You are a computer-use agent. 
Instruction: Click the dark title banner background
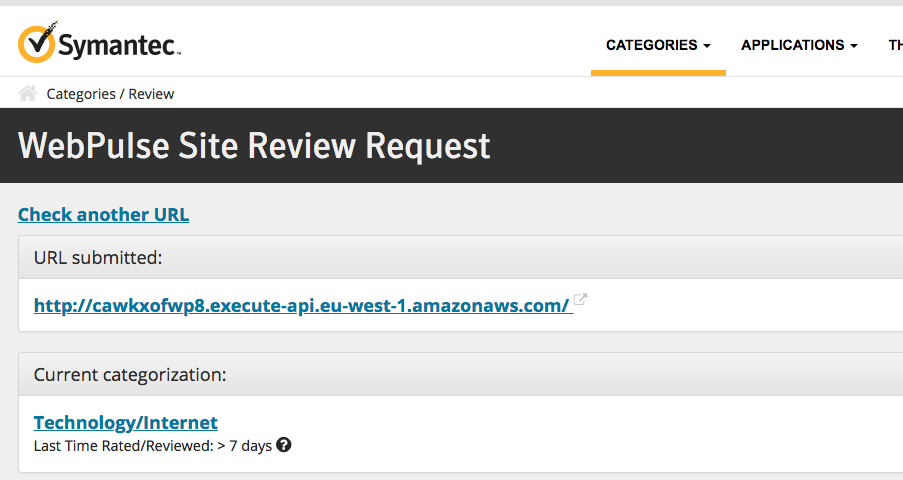pos(700,146)
